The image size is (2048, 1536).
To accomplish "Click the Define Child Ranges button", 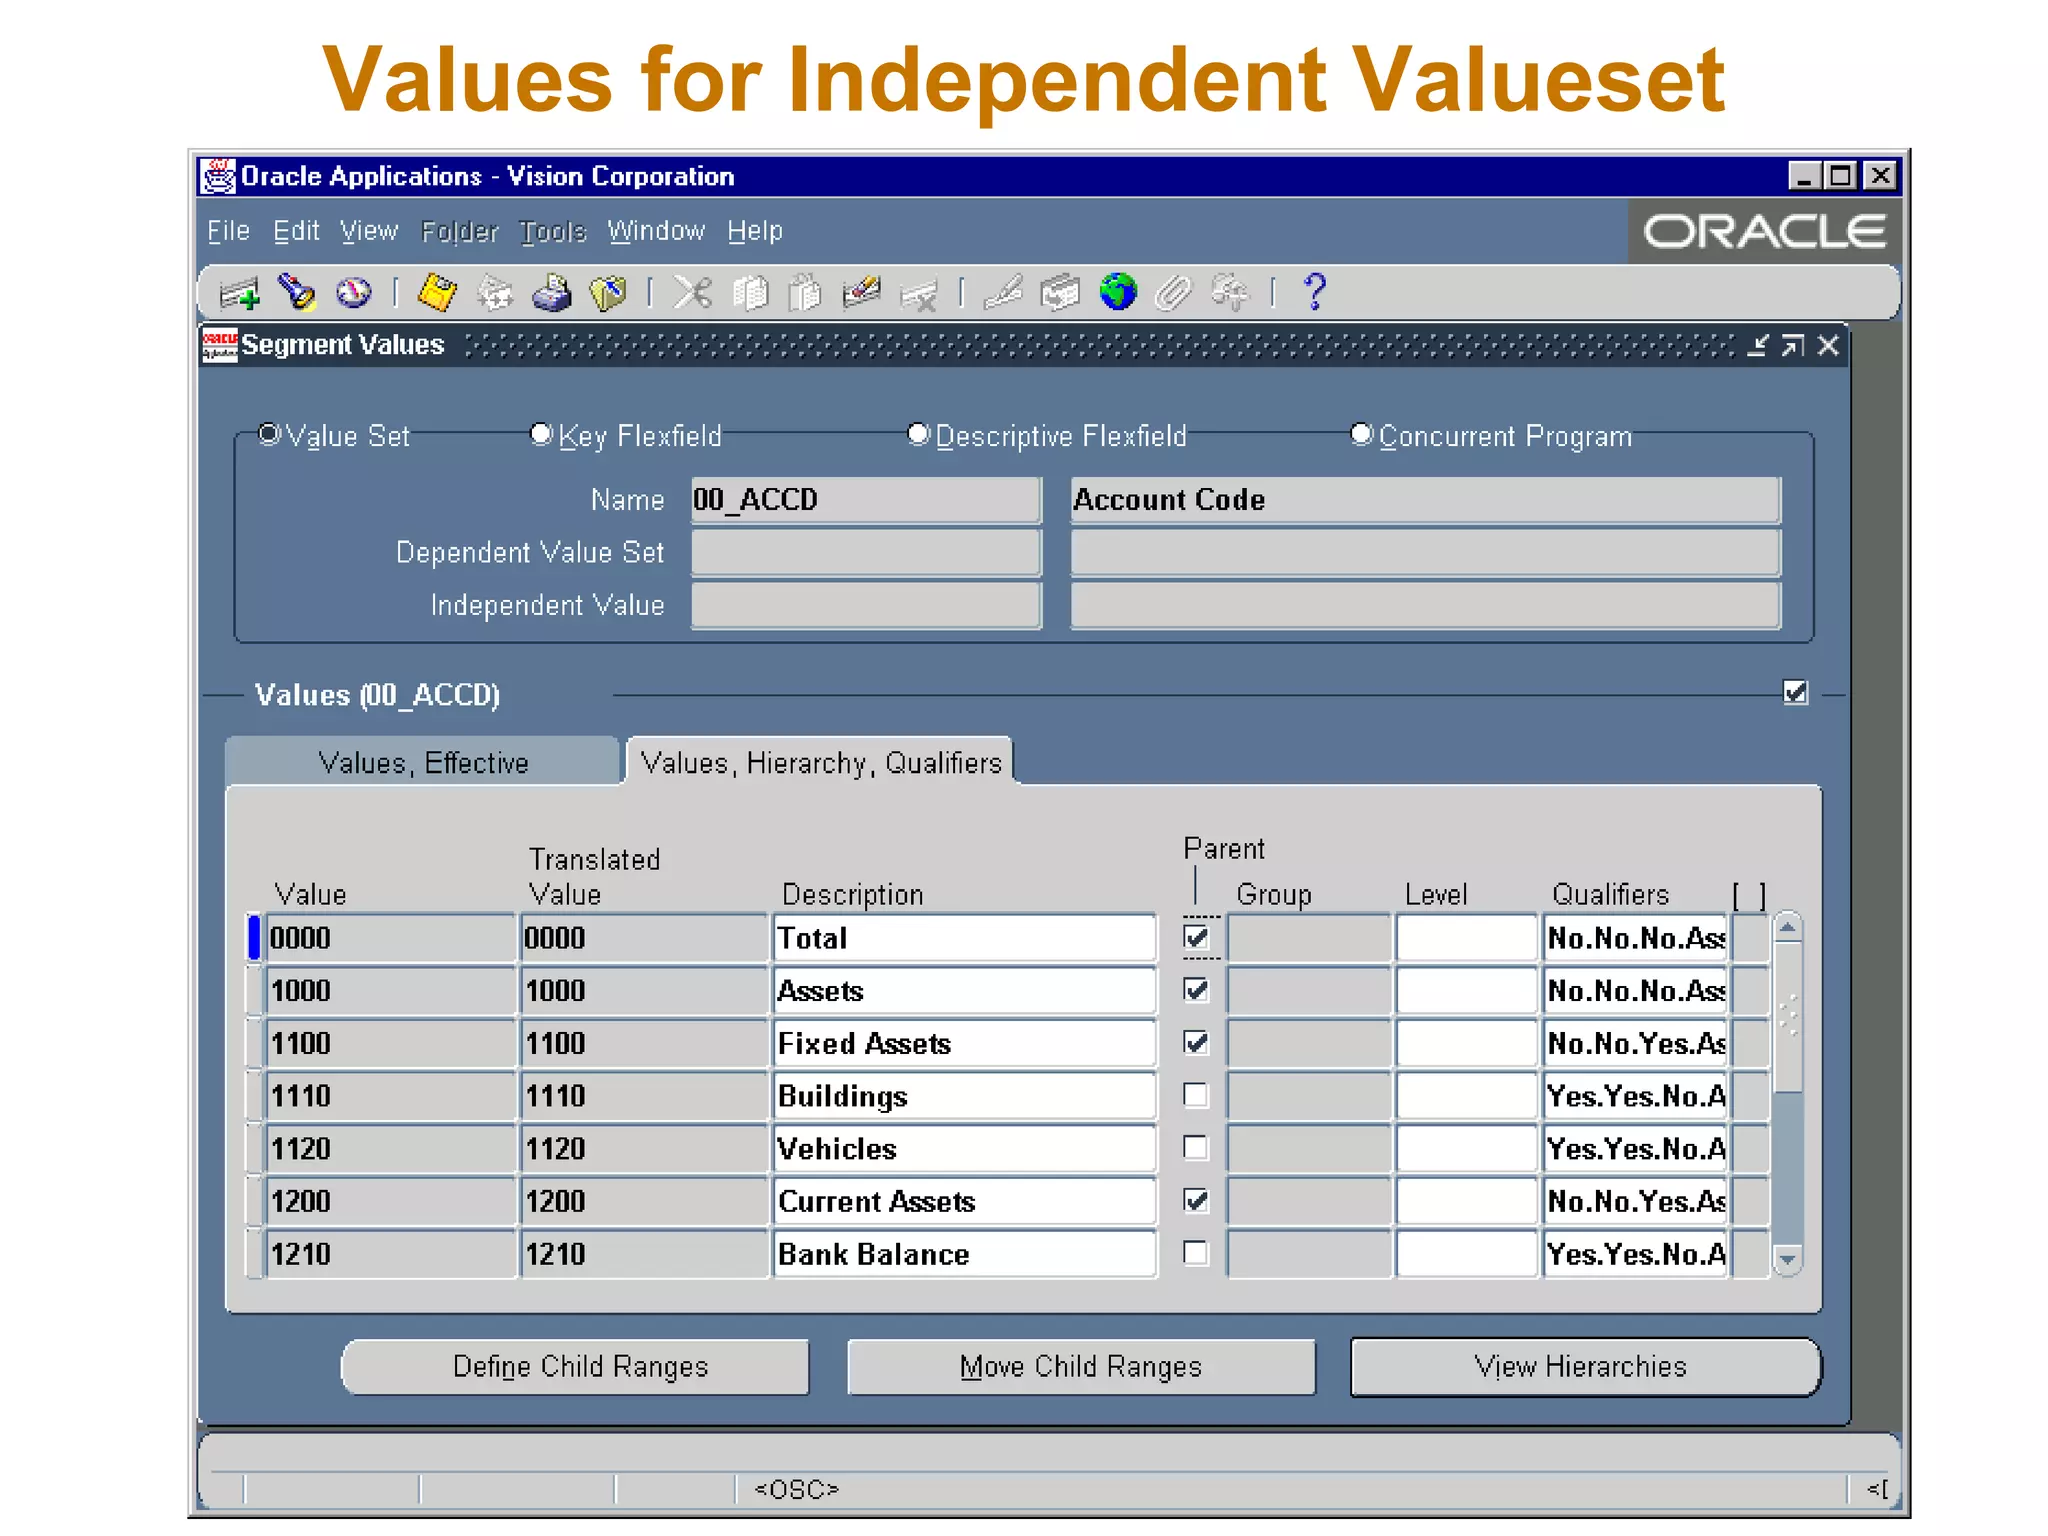I will (x=576, y=1367).
